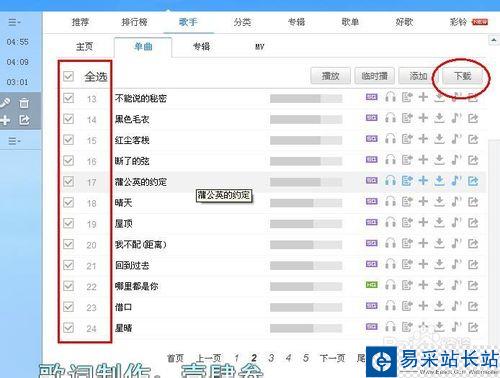Open the 分类 top tab
Screen dimensions: 500x378
[242, 22]
